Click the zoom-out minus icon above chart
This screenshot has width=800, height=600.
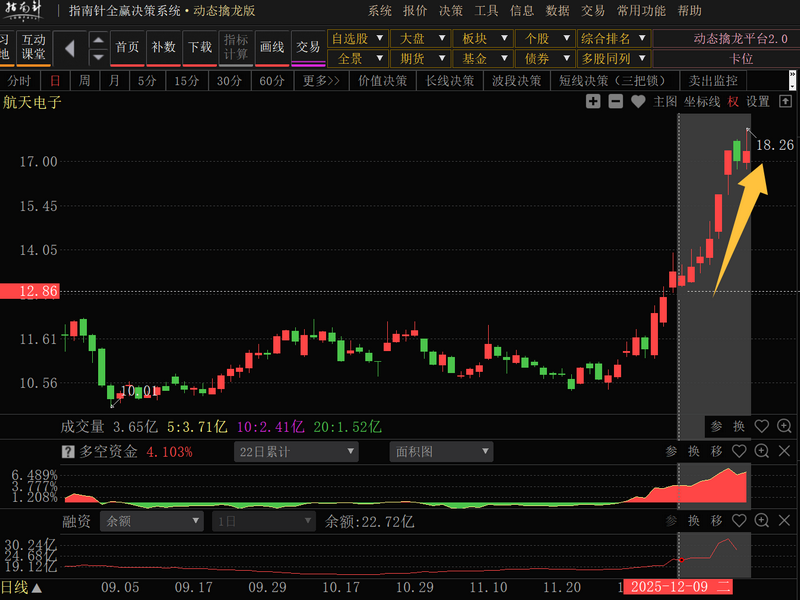(x=615, y=101)
